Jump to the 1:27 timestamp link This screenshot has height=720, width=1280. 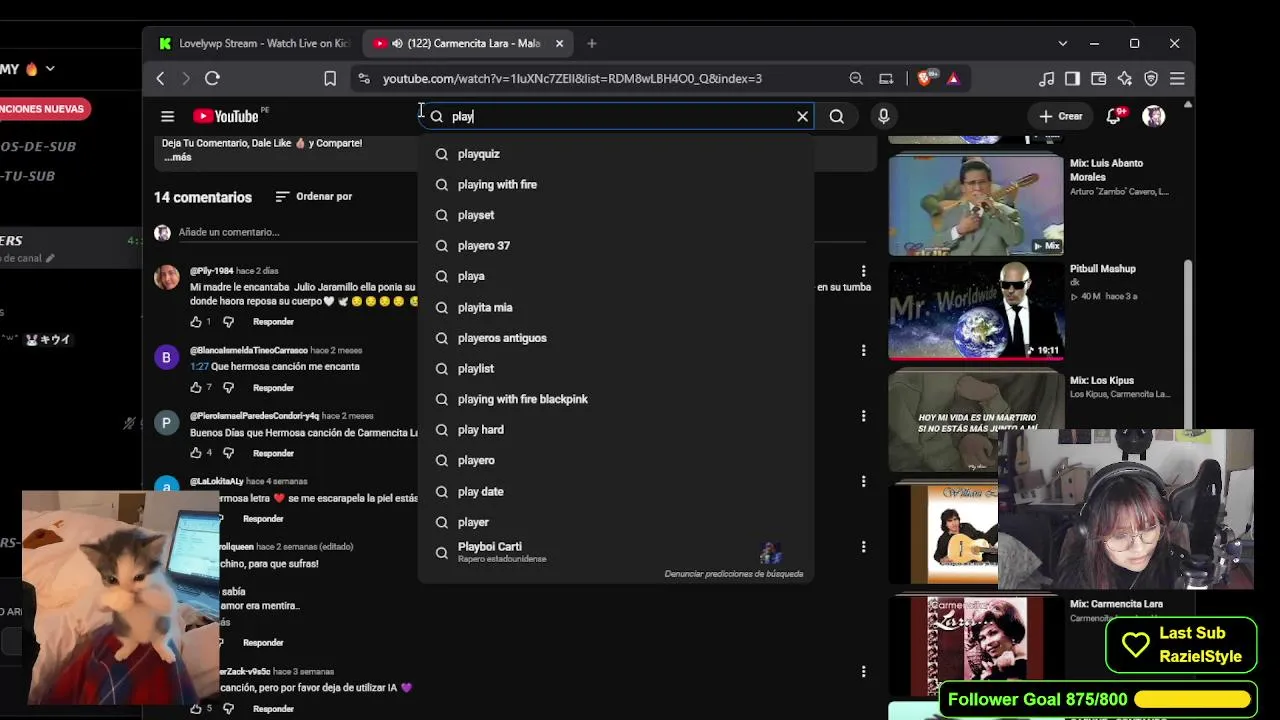199,366
